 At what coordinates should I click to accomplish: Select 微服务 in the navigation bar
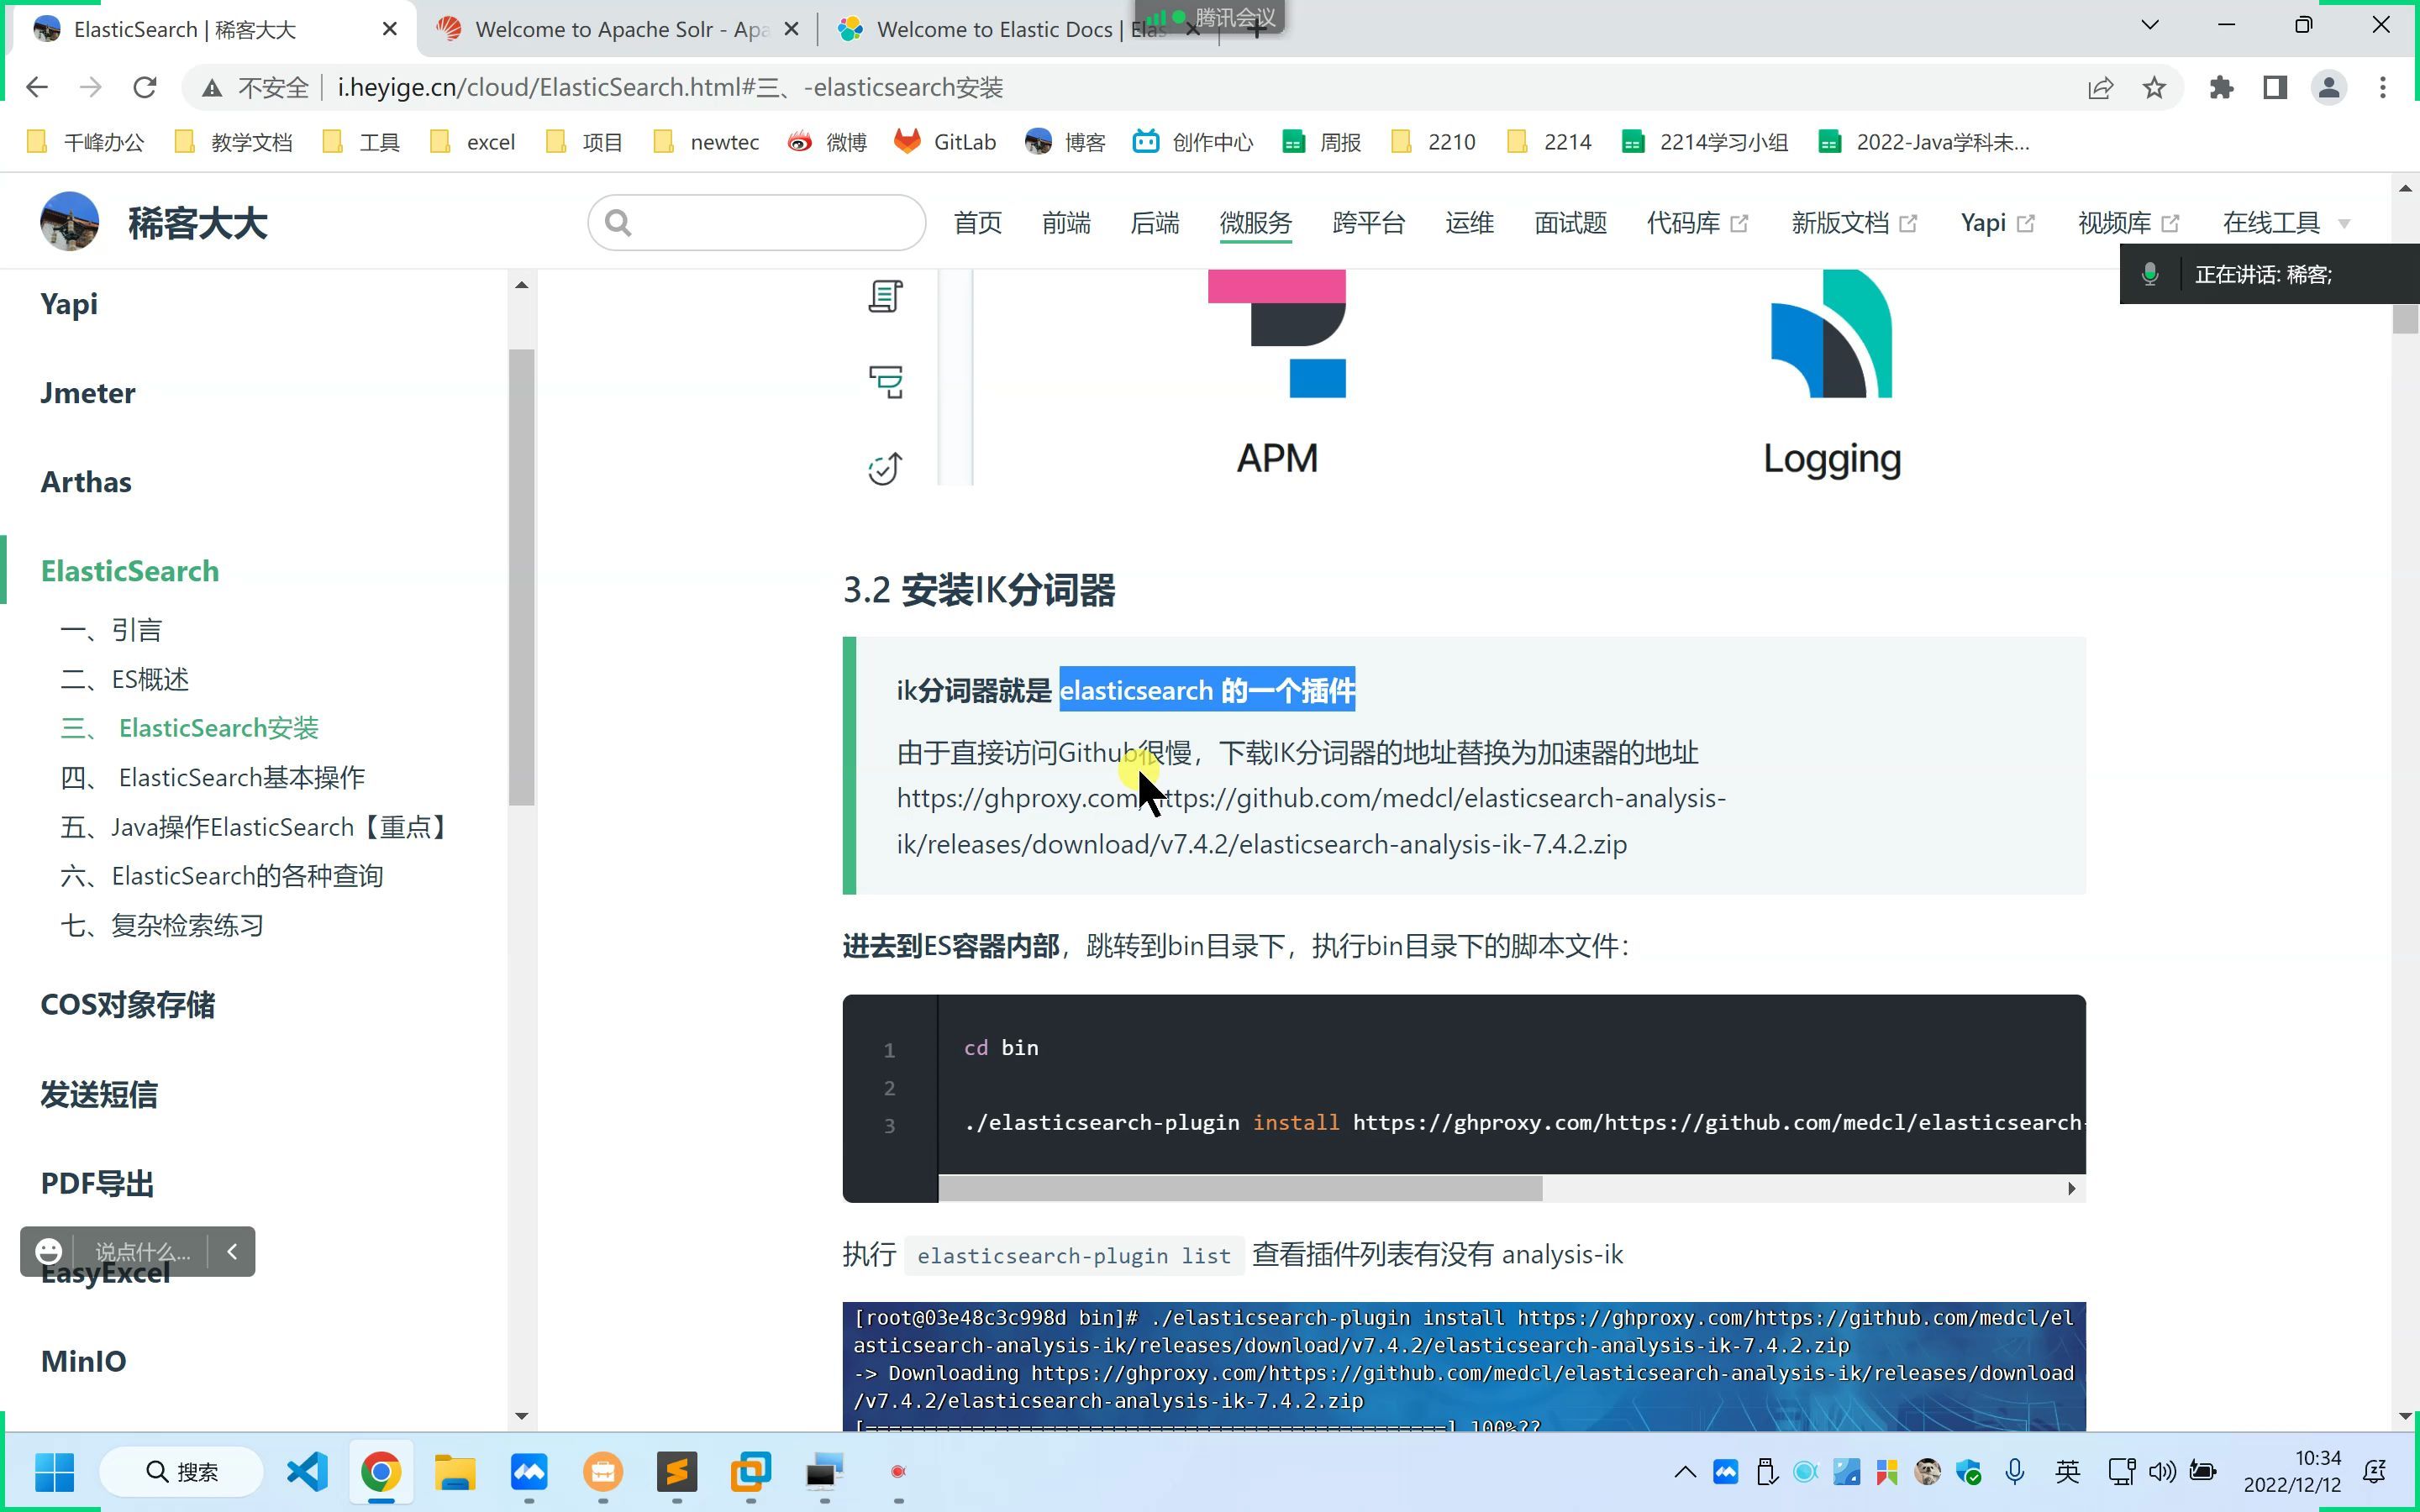coord(1256,223)
